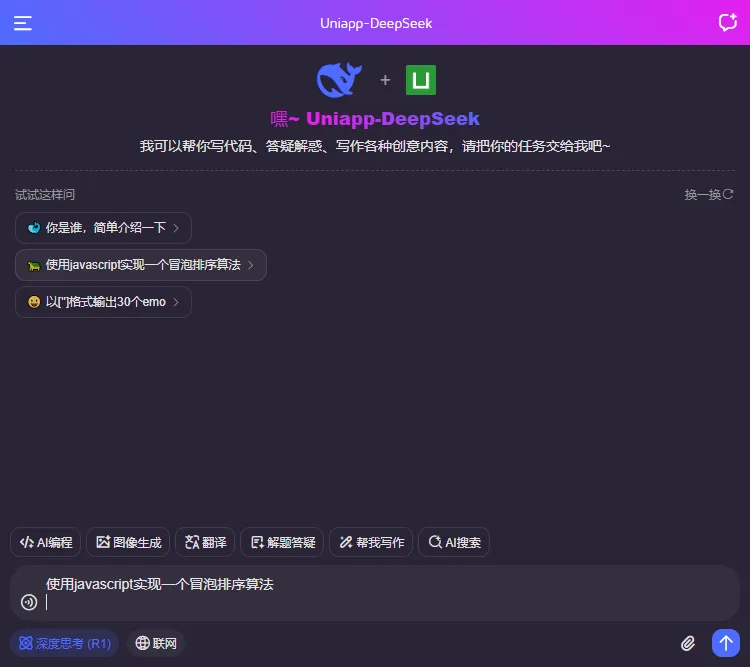This screenshot has width=750, height=667.
Task: Attach a file with the paperclip icon
Action: click(x=688, y=643)
